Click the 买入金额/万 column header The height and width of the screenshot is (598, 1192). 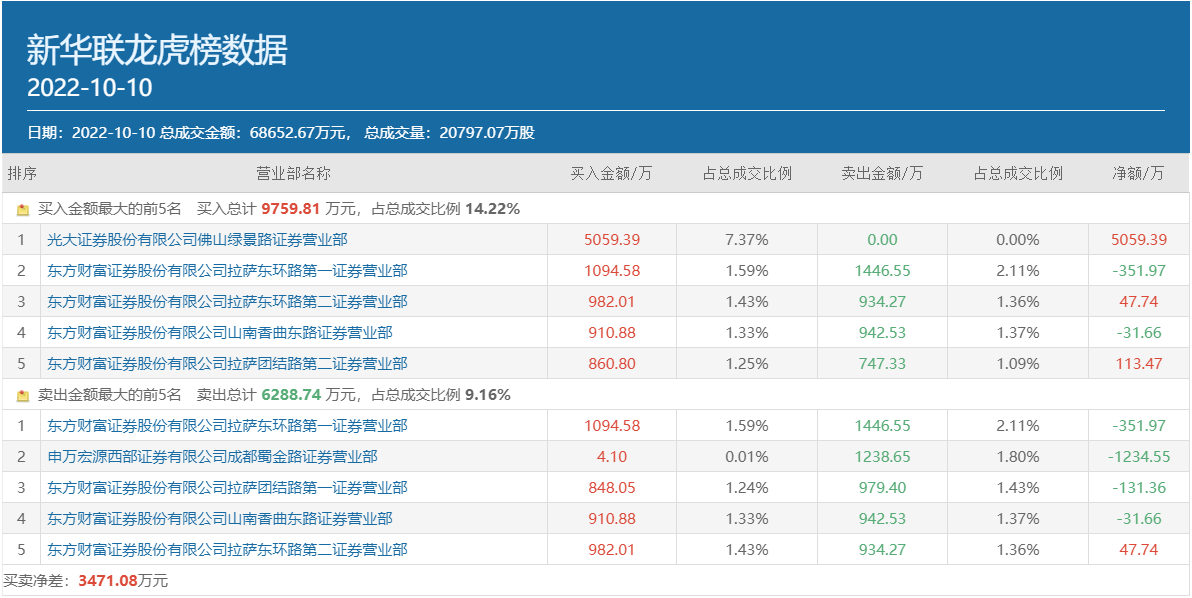click(611, 174)
